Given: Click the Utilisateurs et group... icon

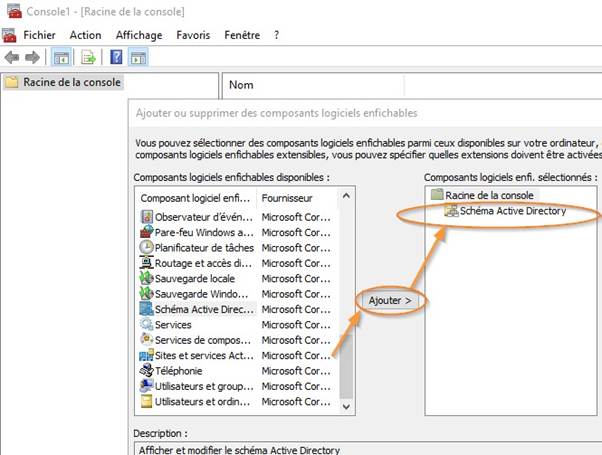Looking at the screenshot, I should pos(147,386).
